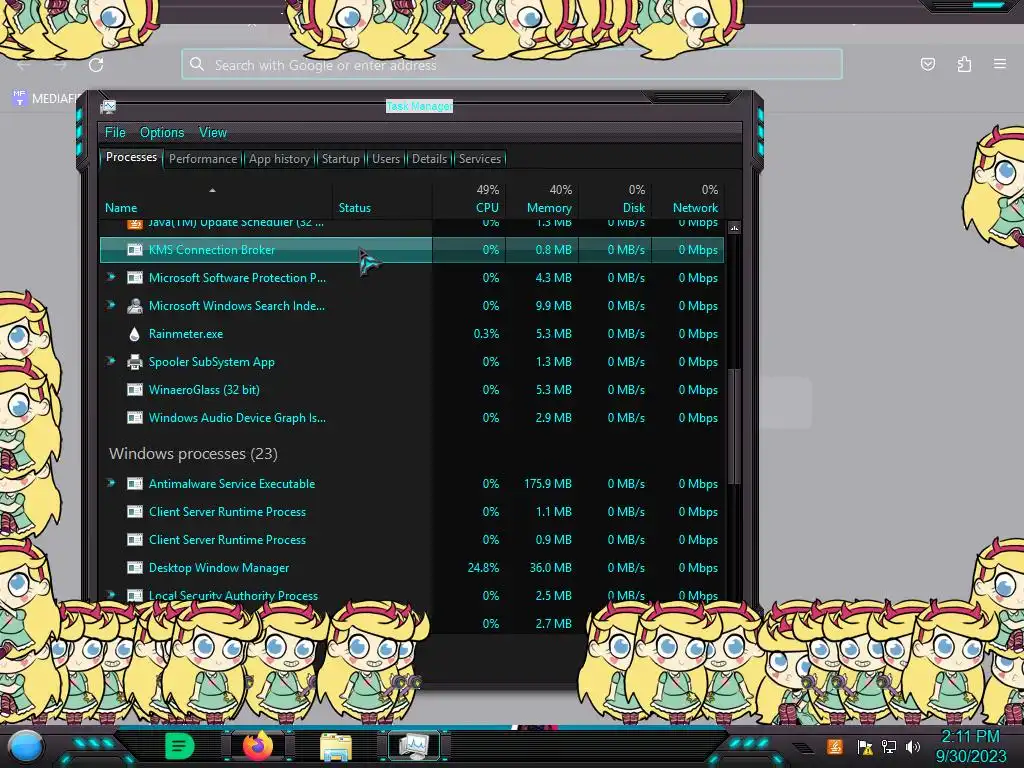Switch to the App history tab
1024x768 pixels.
coord(279,159)
